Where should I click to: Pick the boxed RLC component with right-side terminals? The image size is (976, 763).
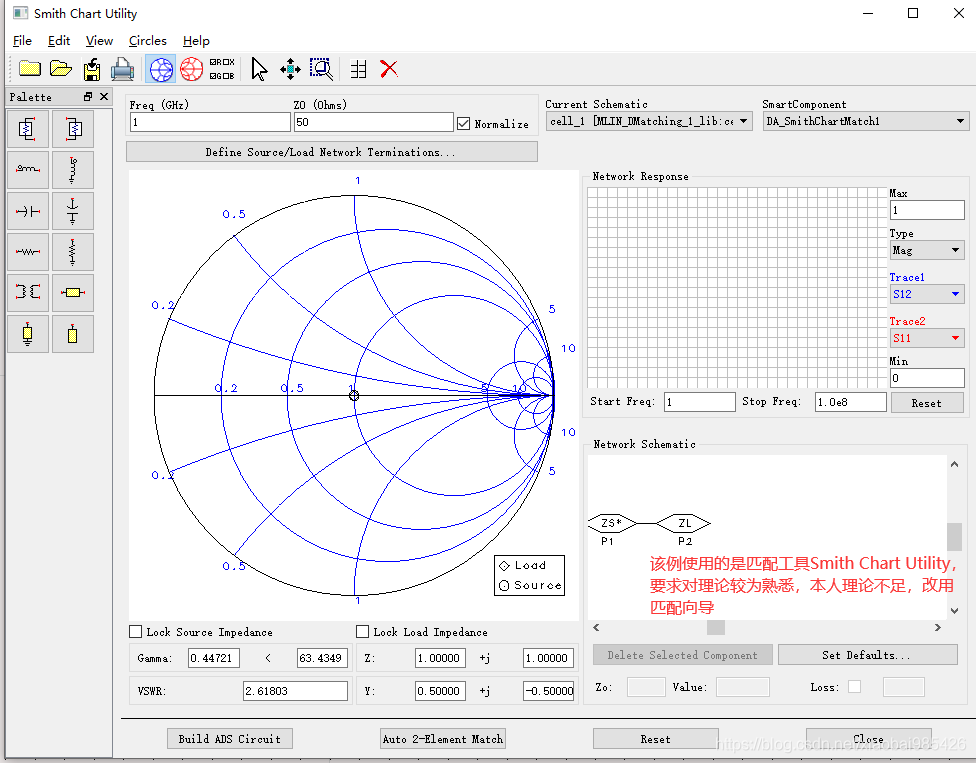(27, 129)
